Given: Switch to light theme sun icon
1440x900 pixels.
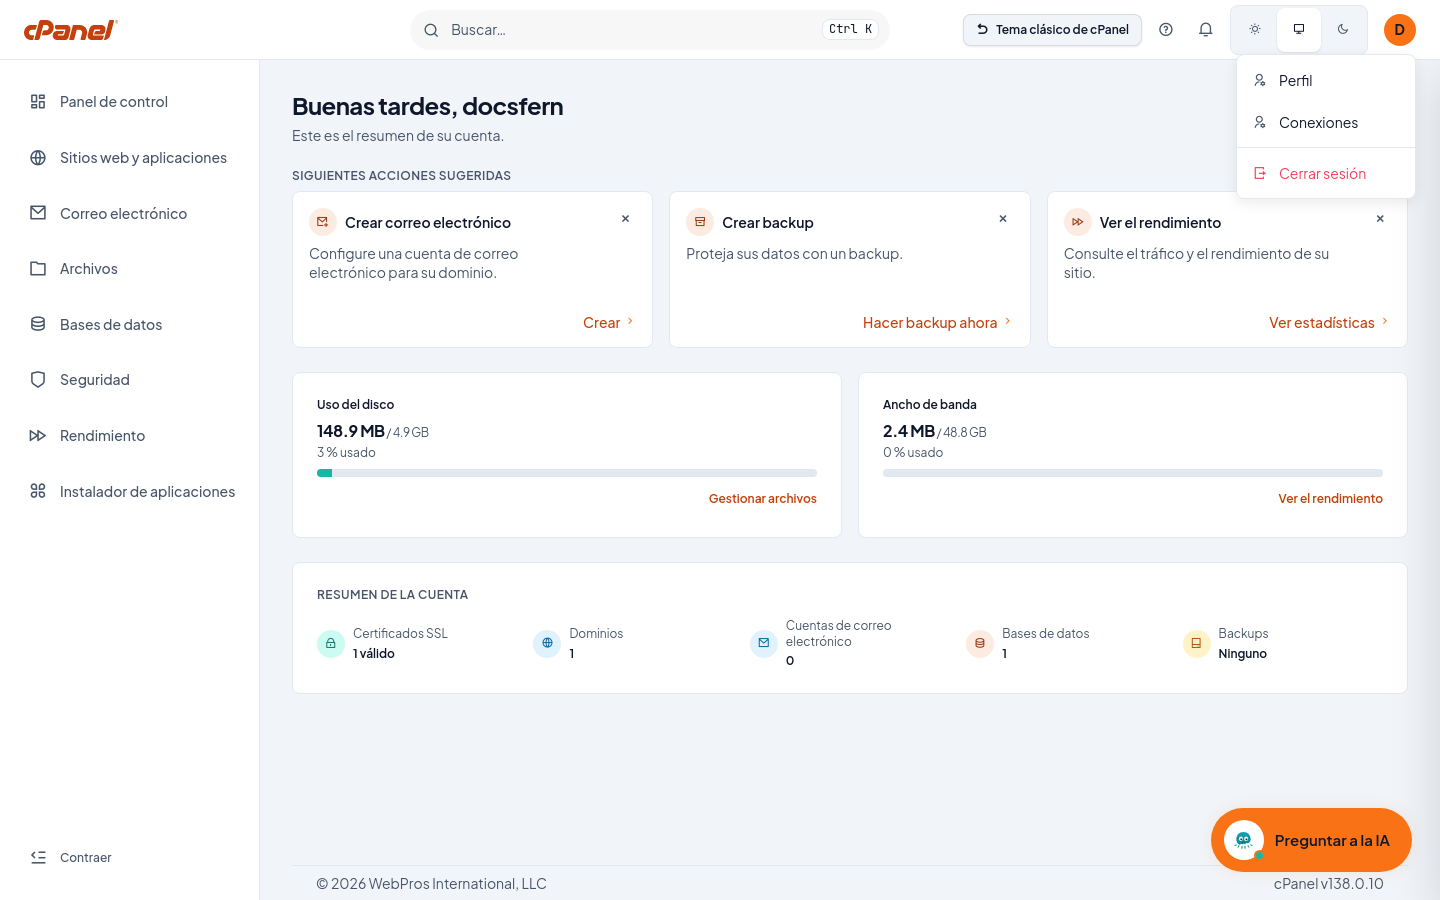Looking at the screenshot, I should click(1255, 30).
